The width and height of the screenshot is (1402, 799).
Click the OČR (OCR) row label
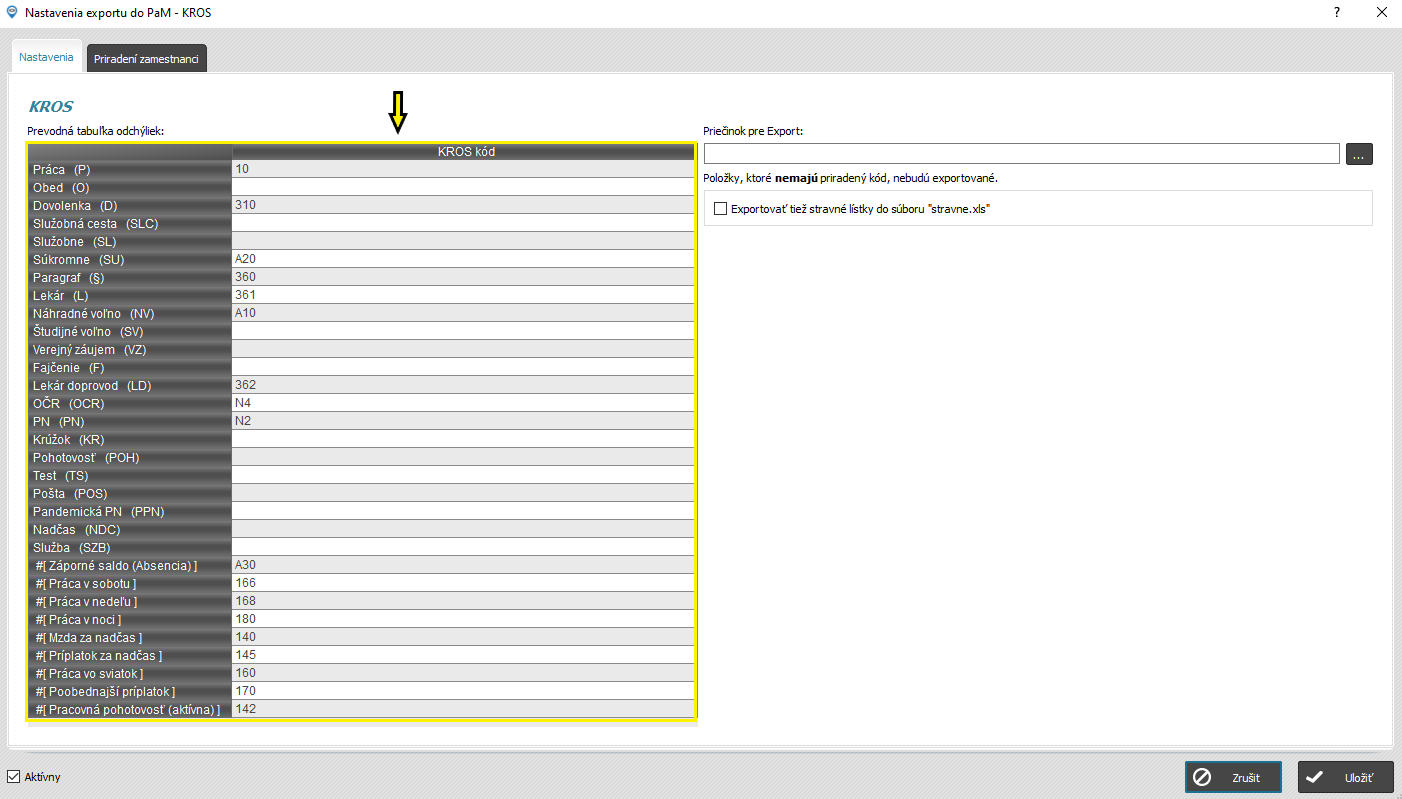[130, 403]
